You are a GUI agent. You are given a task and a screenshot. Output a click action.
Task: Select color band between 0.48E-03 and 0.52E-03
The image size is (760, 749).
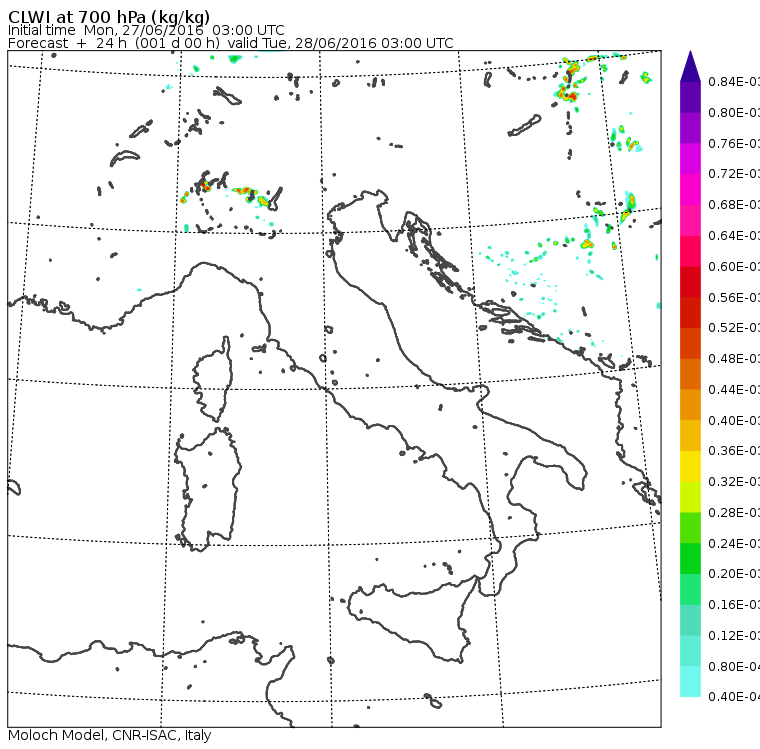click(x=690, y=343)
